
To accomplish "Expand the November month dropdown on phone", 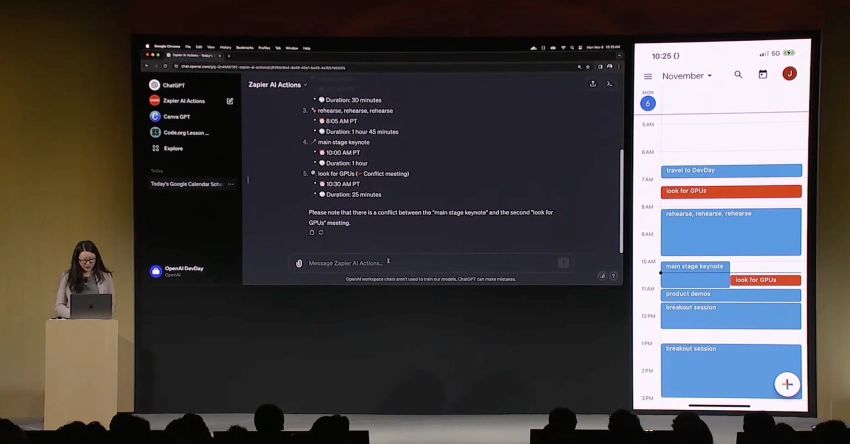I will coord(687,76).
